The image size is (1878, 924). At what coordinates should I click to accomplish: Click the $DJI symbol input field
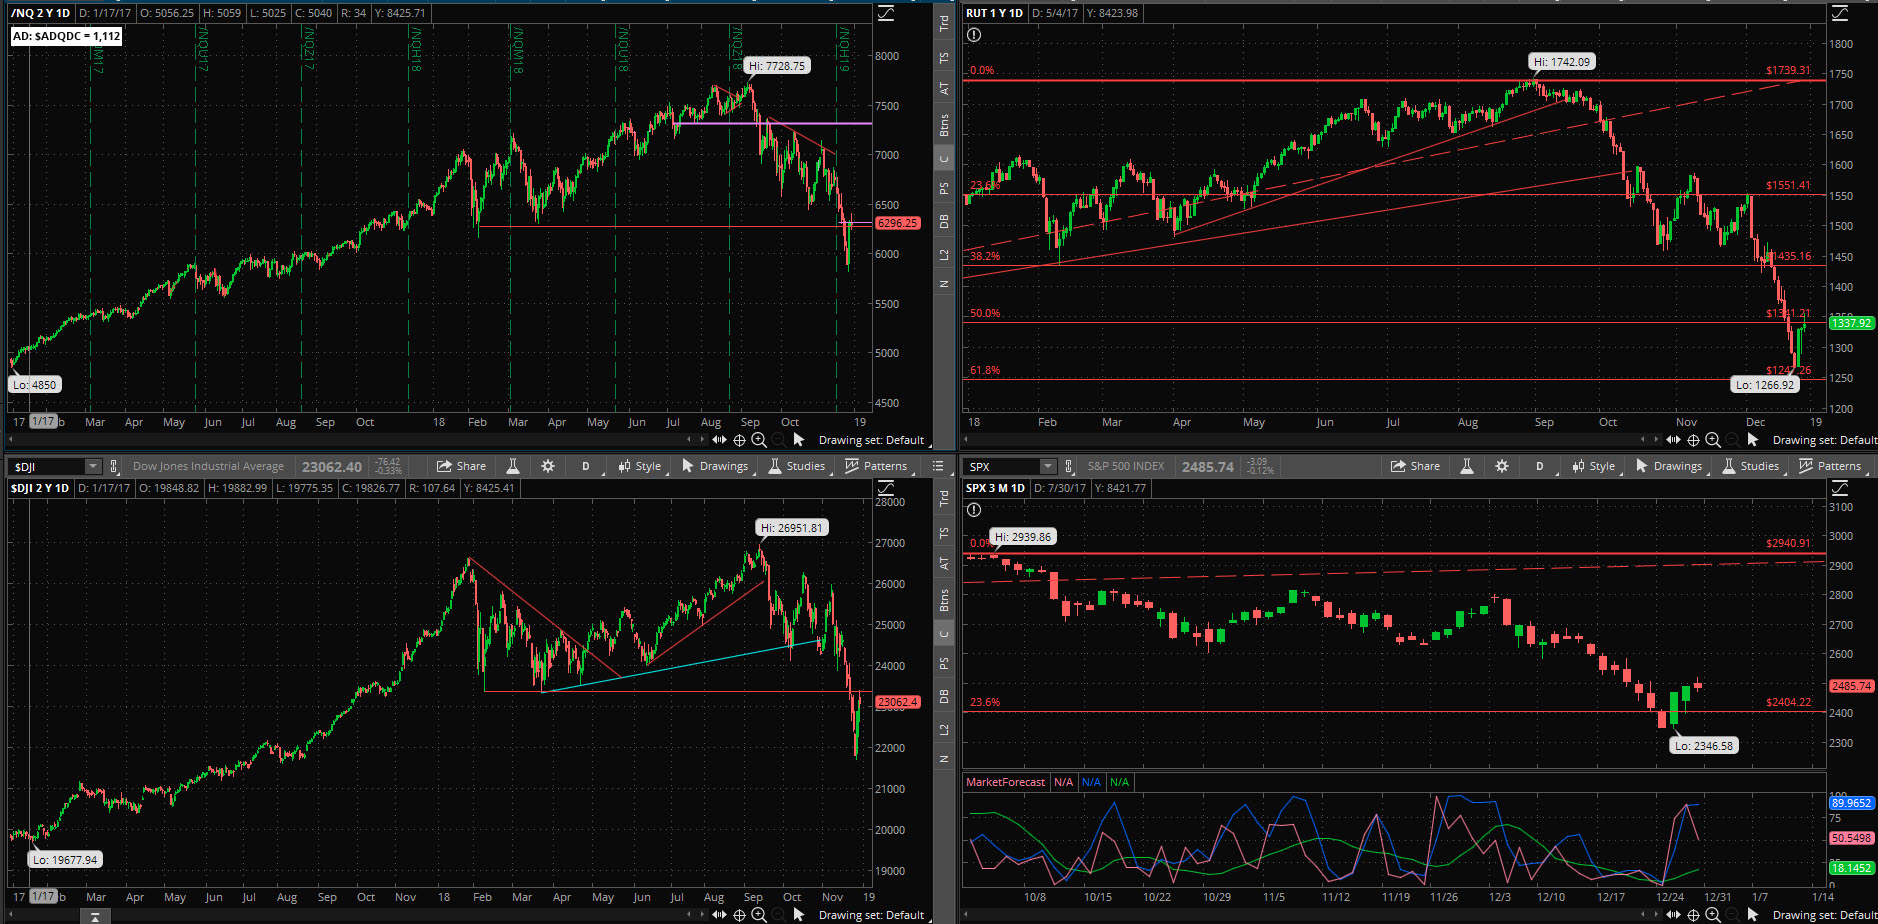click(x=47, y=466)
